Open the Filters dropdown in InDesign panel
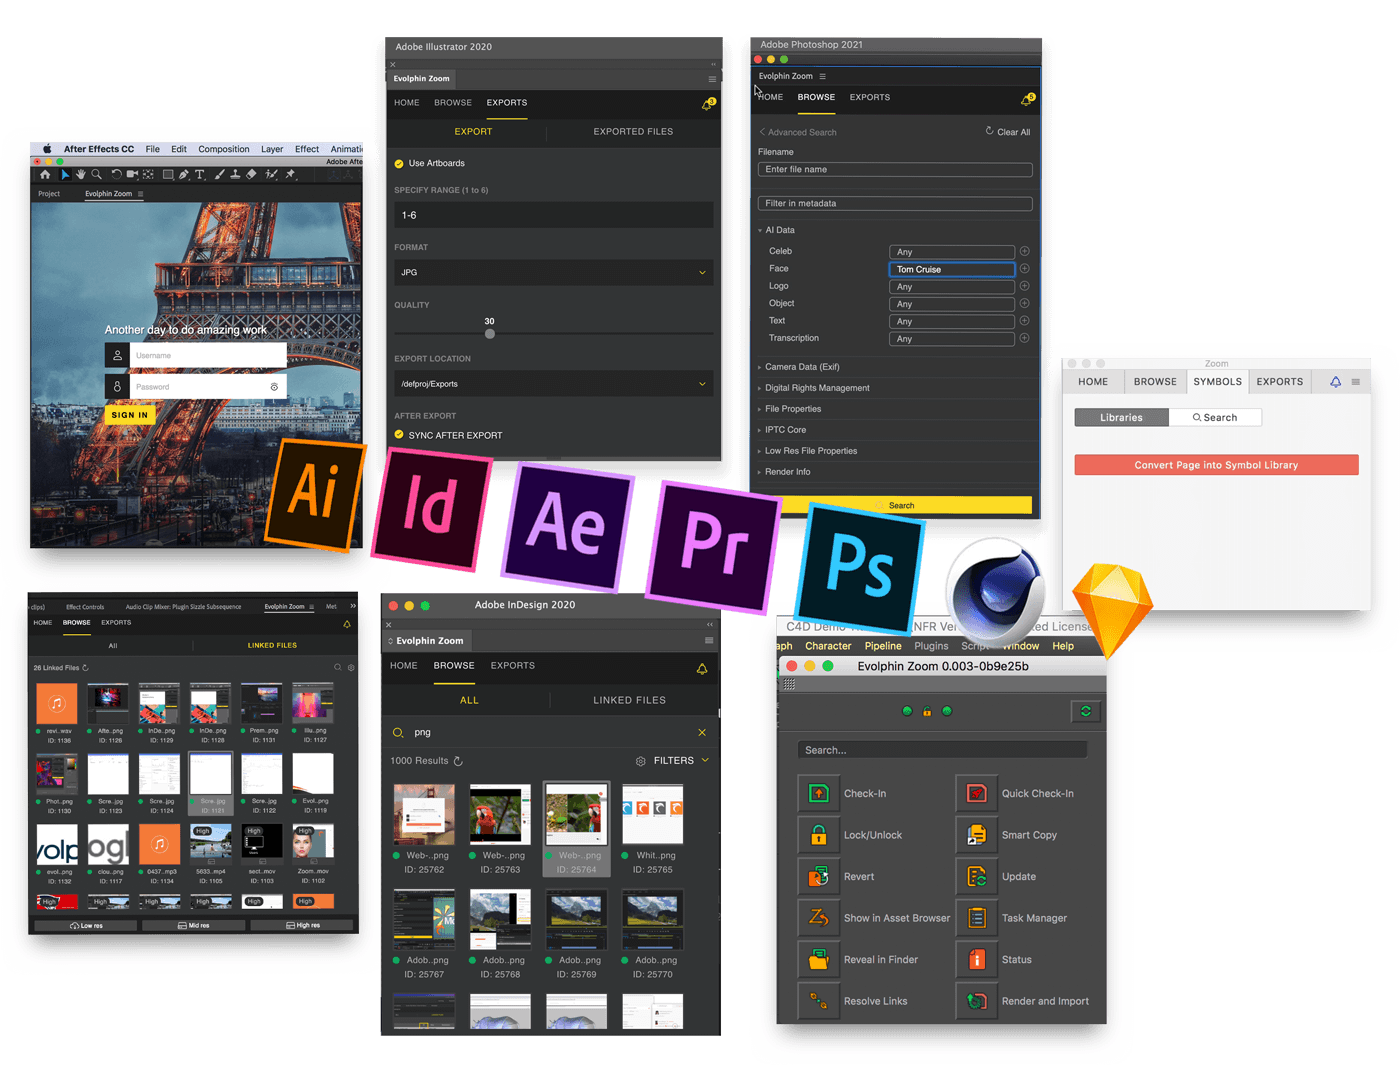 click(681, 761)
